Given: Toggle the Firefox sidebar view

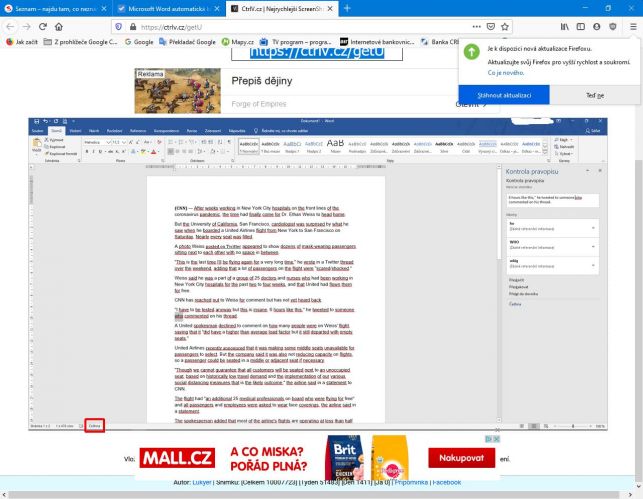Looking at the screenshot, I should [x=581, y=27].
